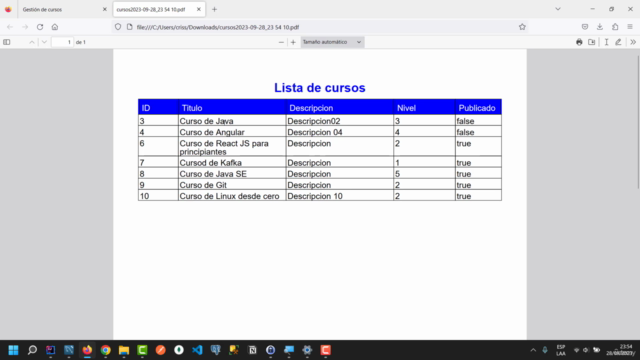Click the PDF viewer vertical scrollbar
This screenshot has height=360, width=640.
[638, 121]
